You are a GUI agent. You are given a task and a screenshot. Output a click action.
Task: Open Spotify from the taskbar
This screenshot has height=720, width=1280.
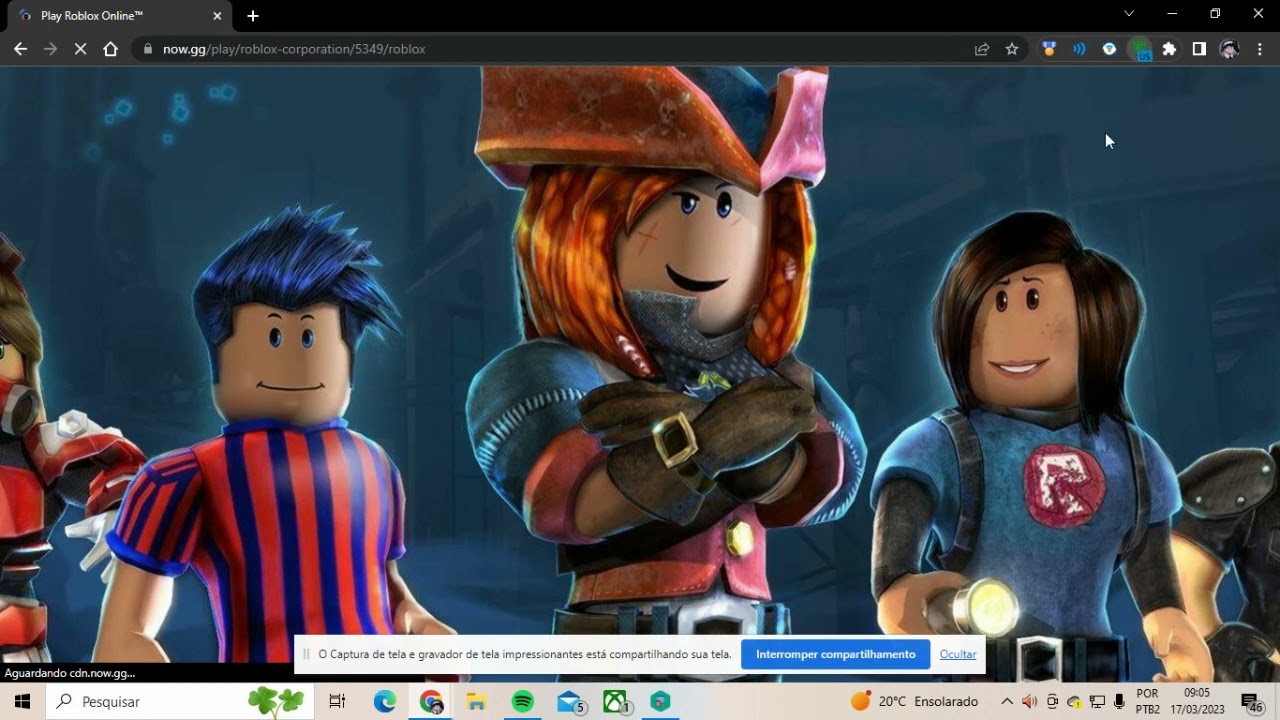(x=523, y=702)
